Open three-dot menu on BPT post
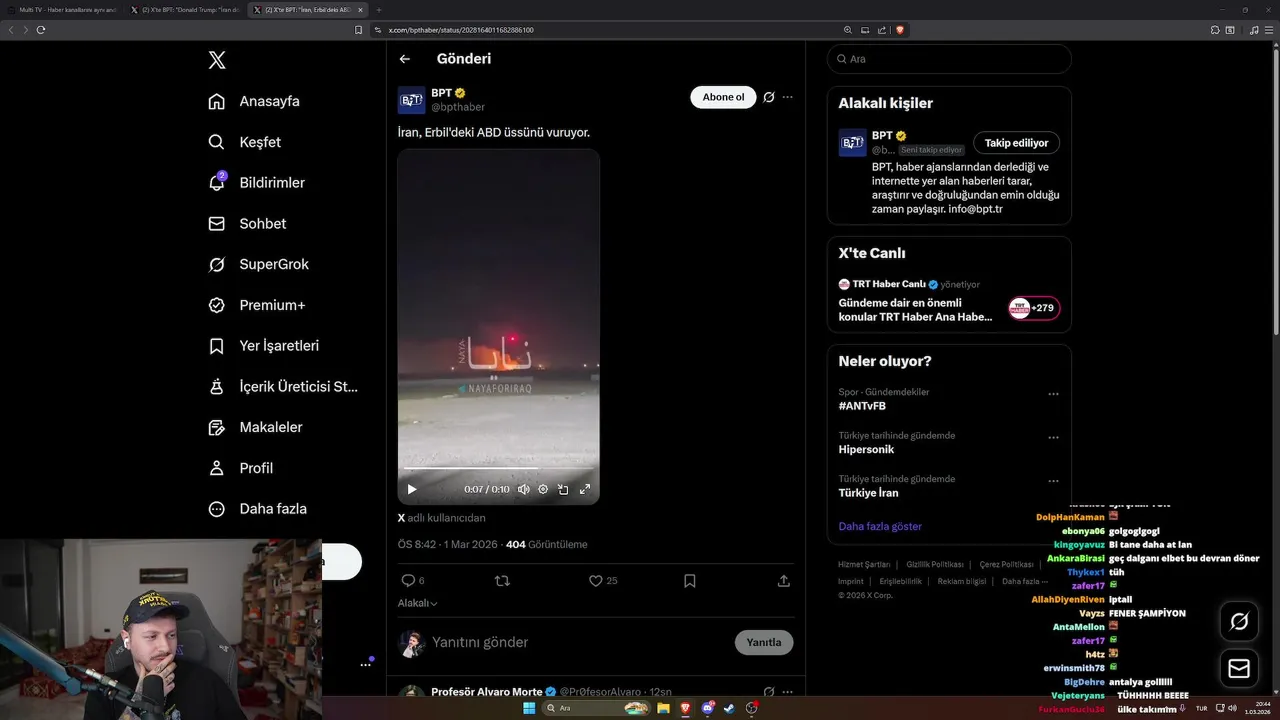1280x720 pixels. [788, 97]
